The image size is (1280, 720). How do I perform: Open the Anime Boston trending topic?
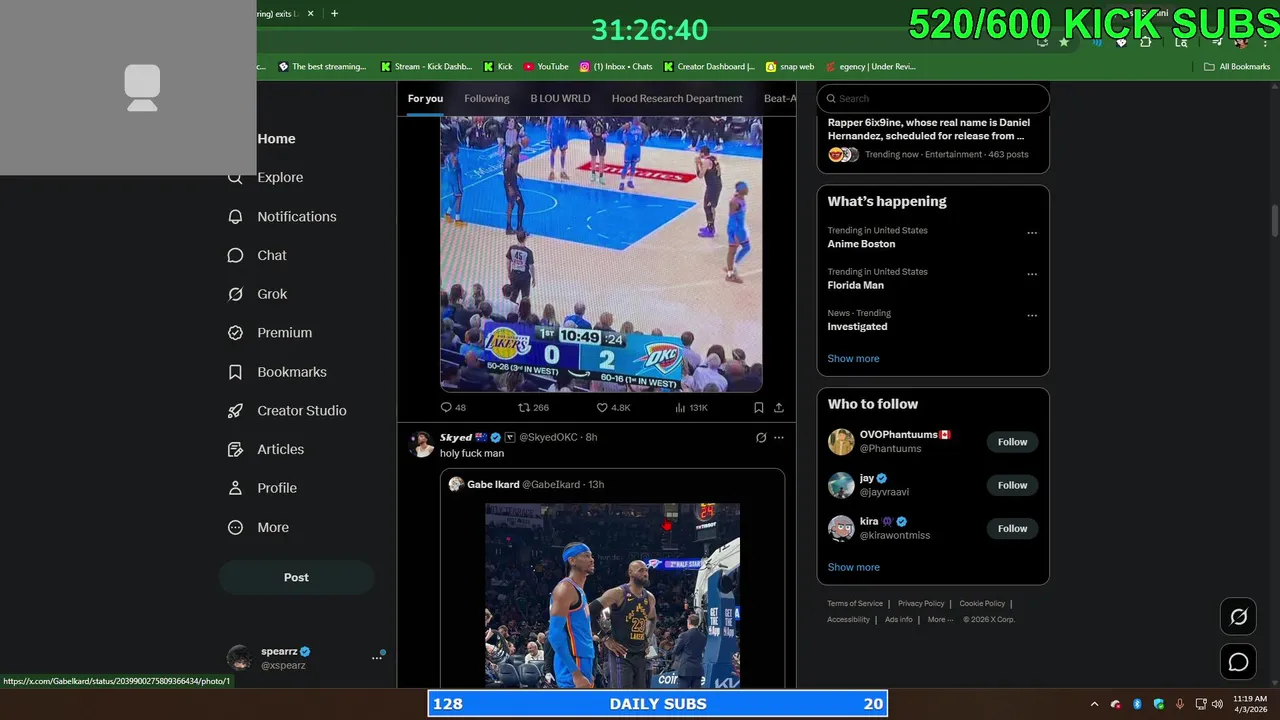pos(861,244)
